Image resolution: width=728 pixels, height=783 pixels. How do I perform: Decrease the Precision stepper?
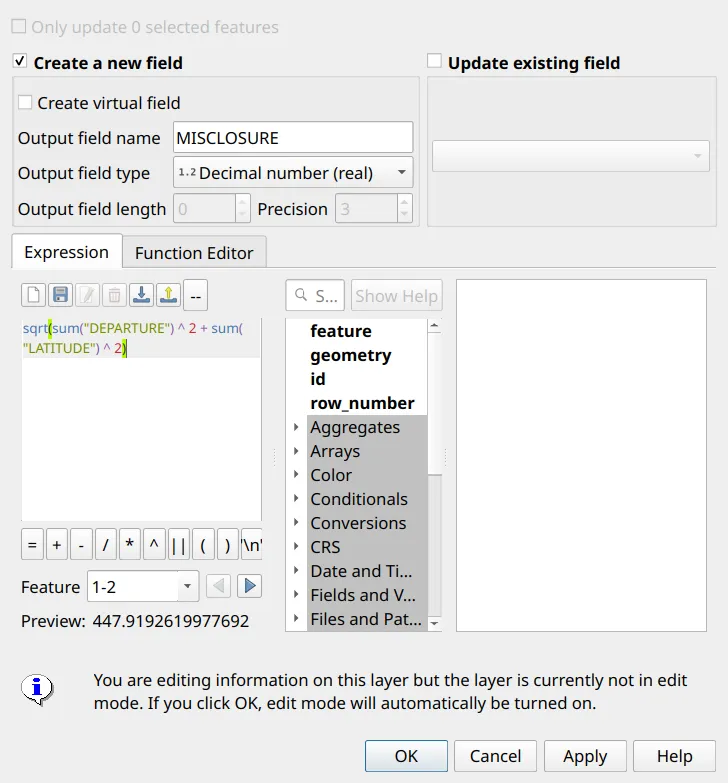[x=404, y=215]
